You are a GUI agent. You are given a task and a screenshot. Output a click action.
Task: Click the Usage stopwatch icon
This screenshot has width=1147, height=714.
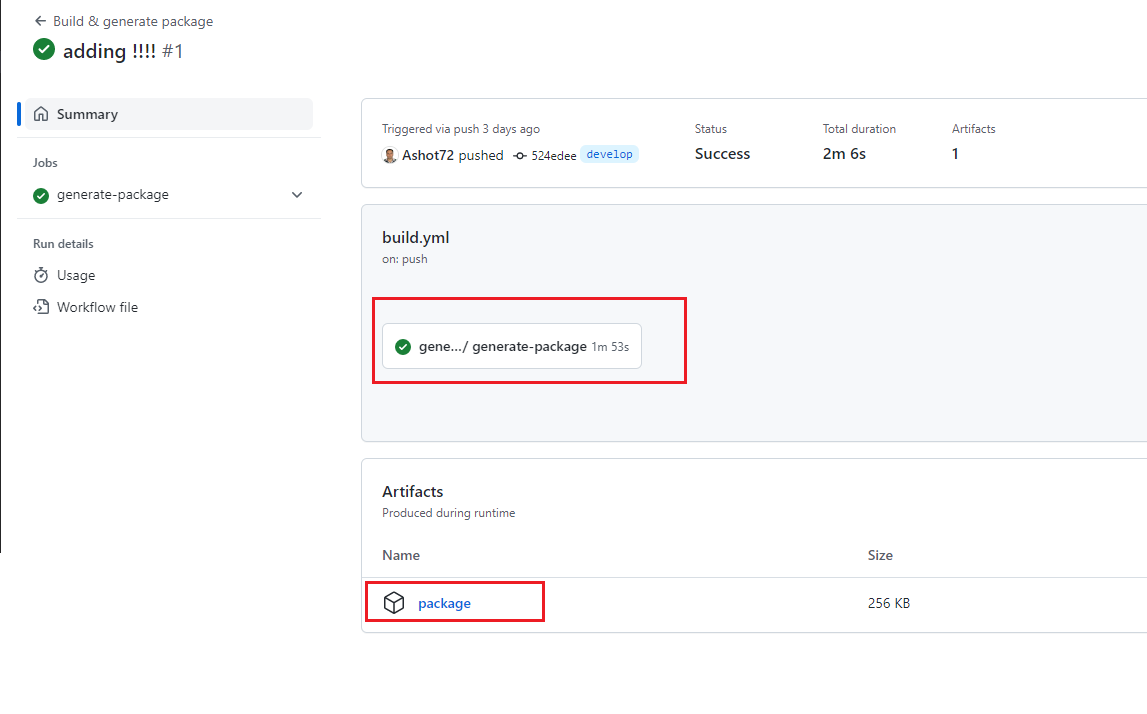tap(41, 275)
